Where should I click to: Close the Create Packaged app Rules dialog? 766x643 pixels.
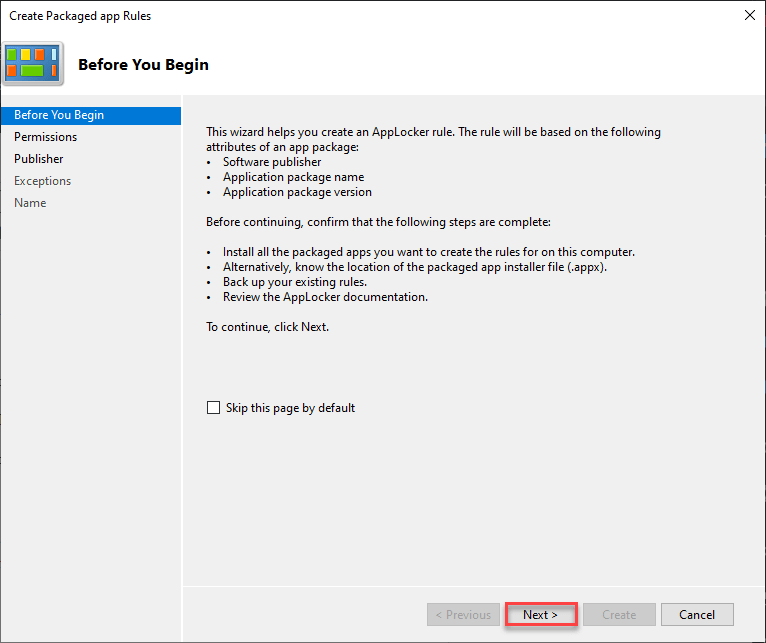coord(749,16)
